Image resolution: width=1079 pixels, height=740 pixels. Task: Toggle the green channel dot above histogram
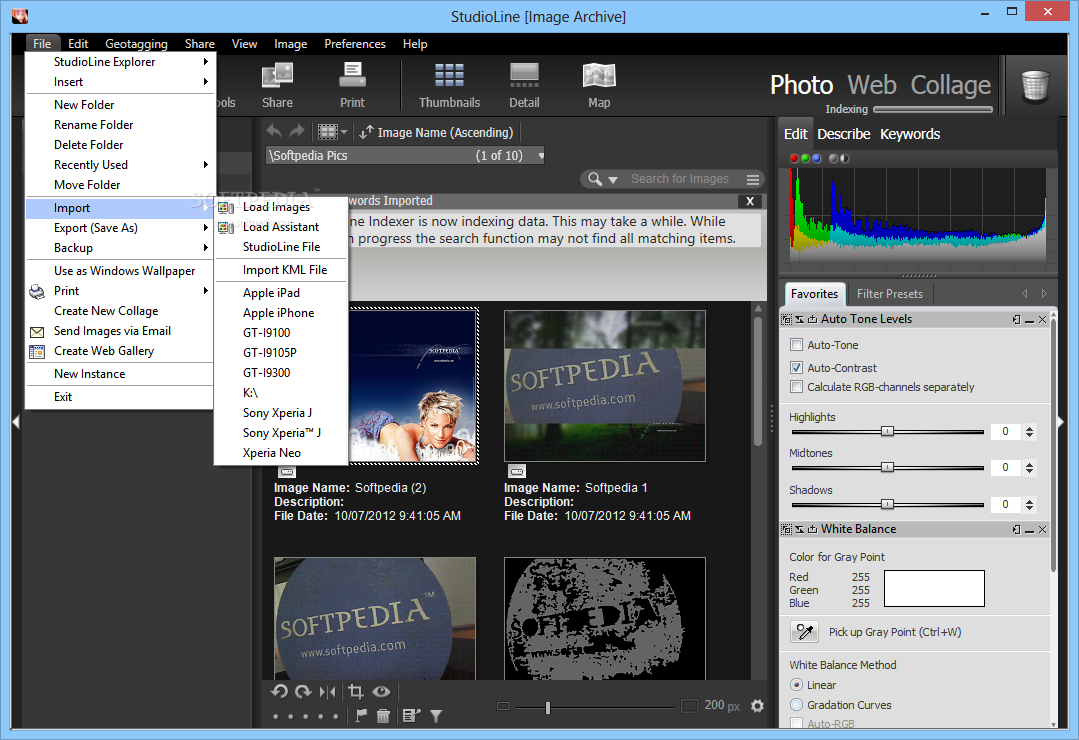[804, 158]
